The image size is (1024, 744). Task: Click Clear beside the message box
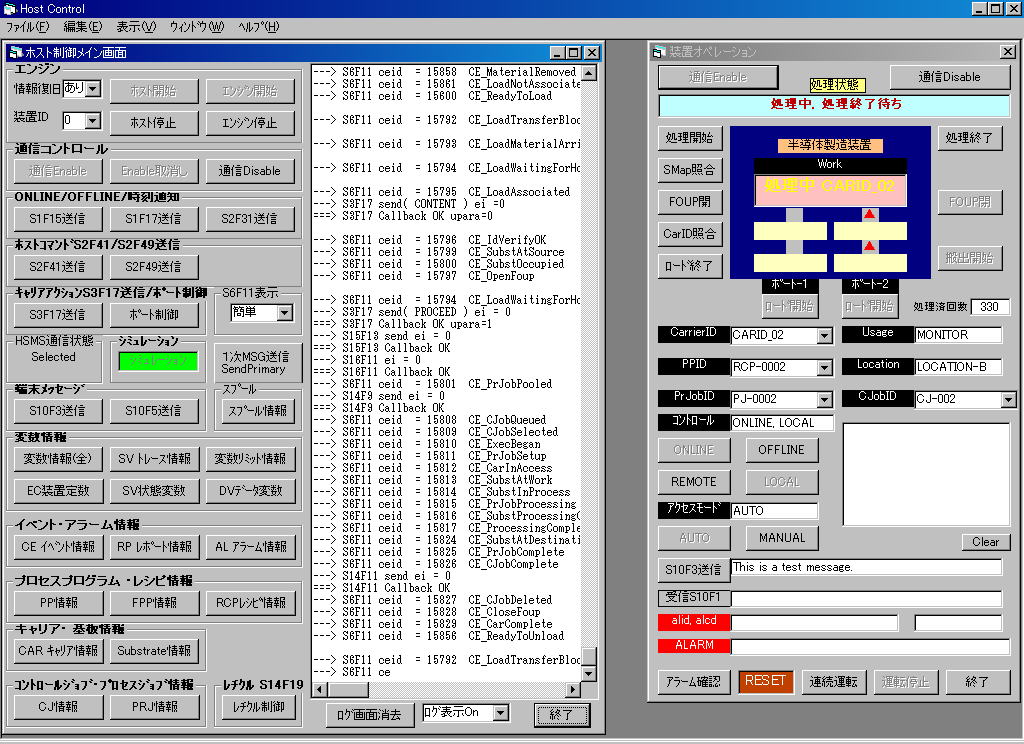coord(985,542)
